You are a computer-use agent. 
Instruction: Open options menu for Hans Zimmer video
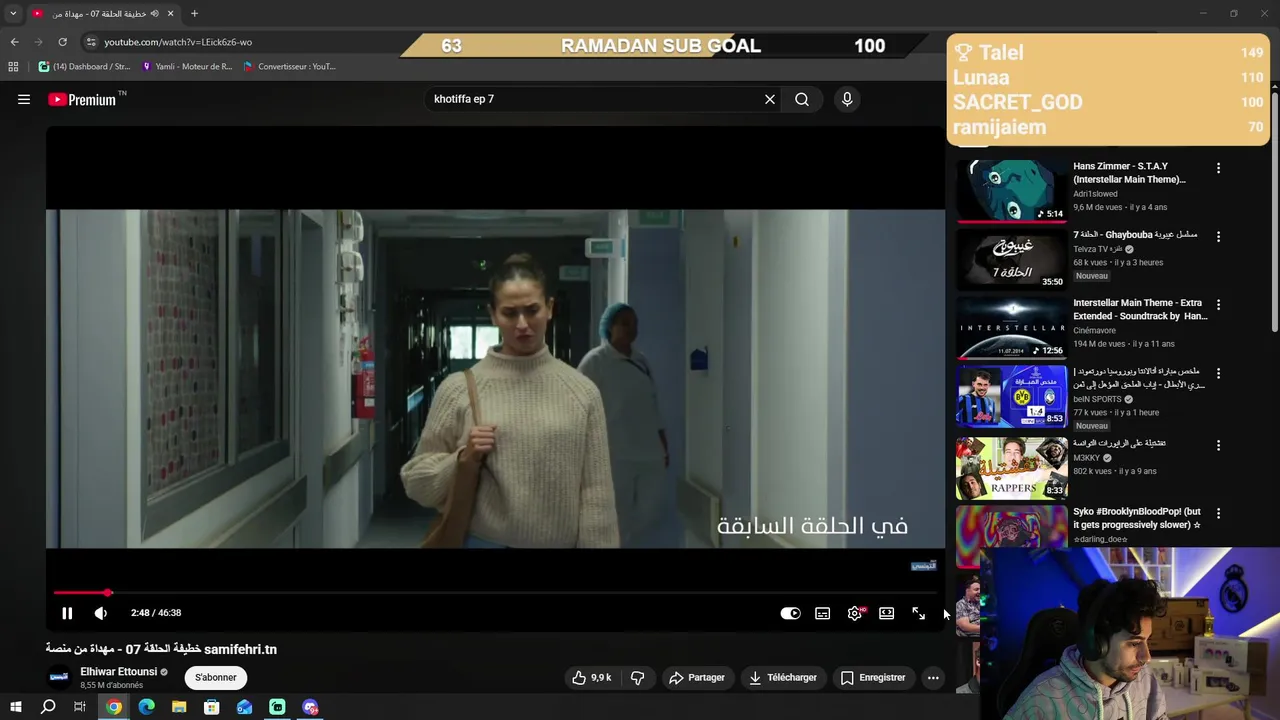pos(1218,168)
